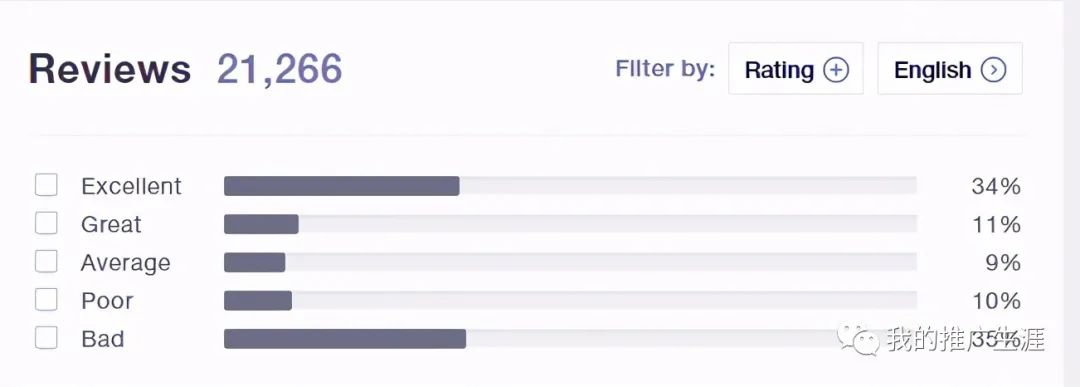
Task: Check the Poor rating checkbox
Action: (46, 300)
